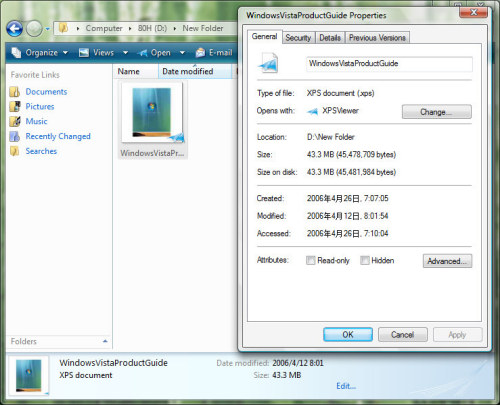Close the Properties dialog
The image size is (500, 405).
coord(473,12)
